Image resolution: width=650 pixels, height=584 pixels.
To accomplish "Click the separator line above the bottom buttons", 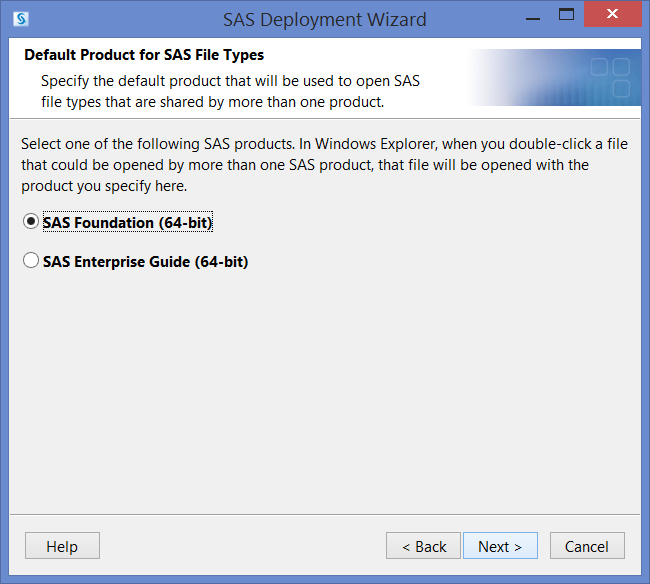I will pos(325,514).
